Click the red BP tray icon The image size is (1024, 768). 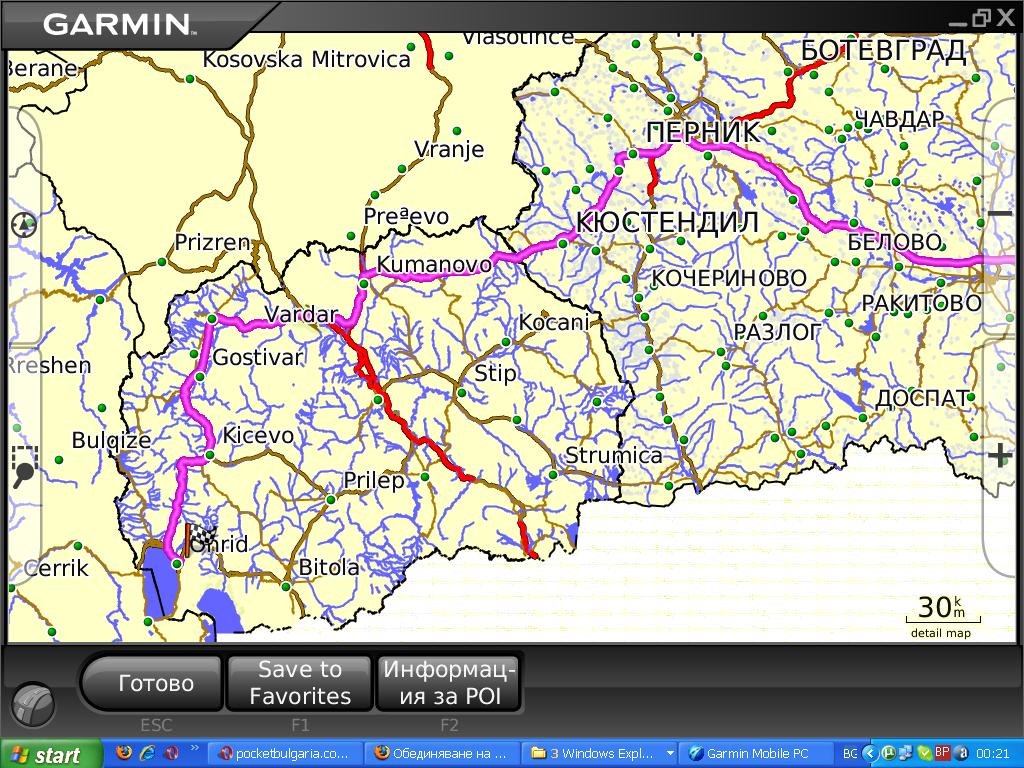tap(942, 752)
